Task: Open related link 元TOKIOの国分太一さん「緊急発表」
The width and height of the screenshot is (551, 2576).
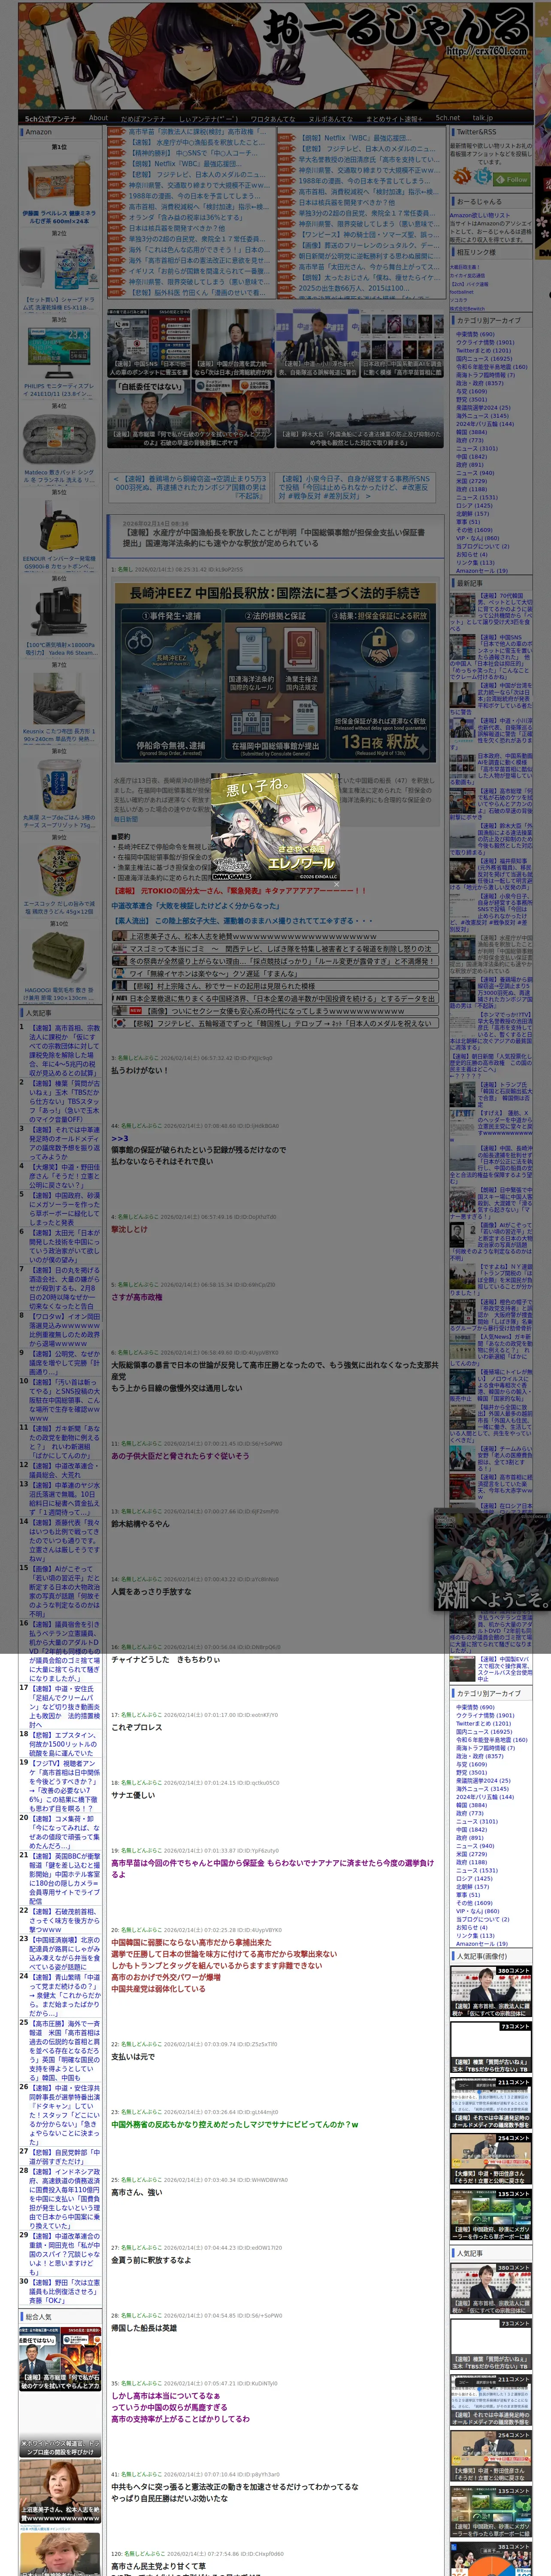Action: 239,890
